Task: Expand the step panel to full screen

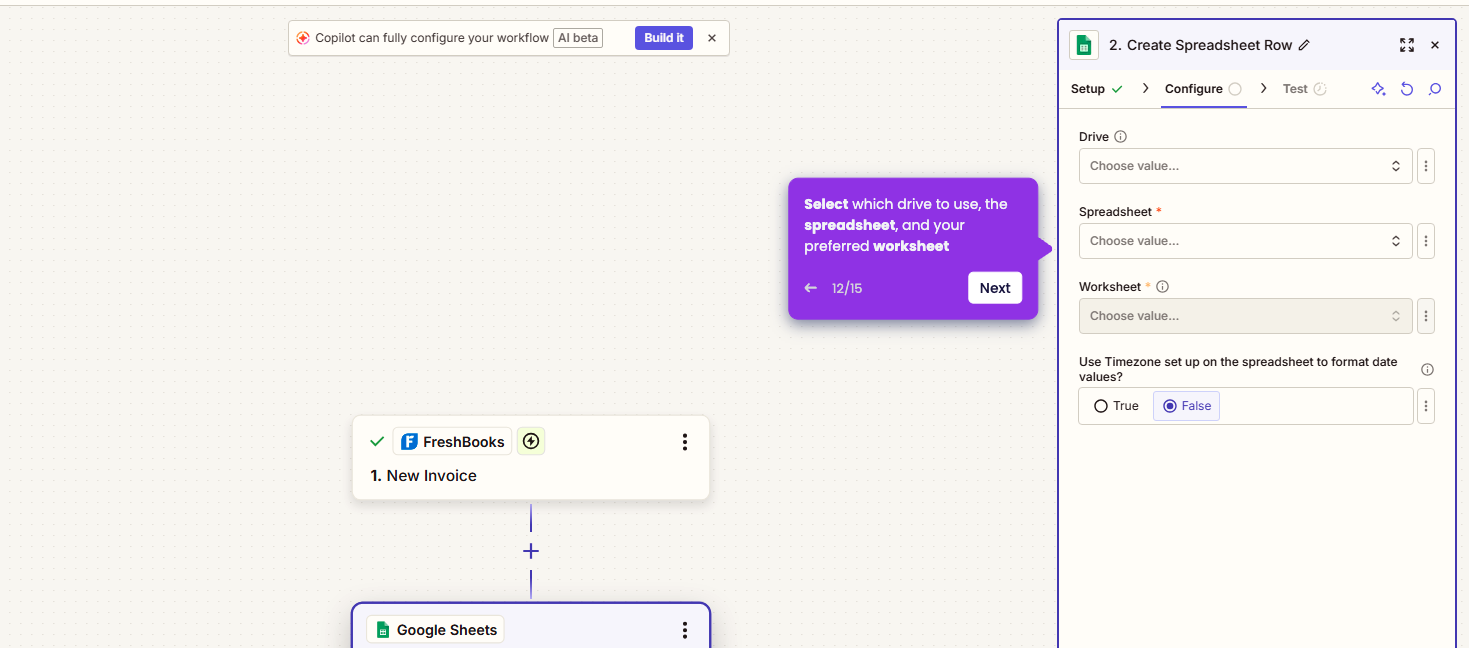Action: click(1407, 45)
